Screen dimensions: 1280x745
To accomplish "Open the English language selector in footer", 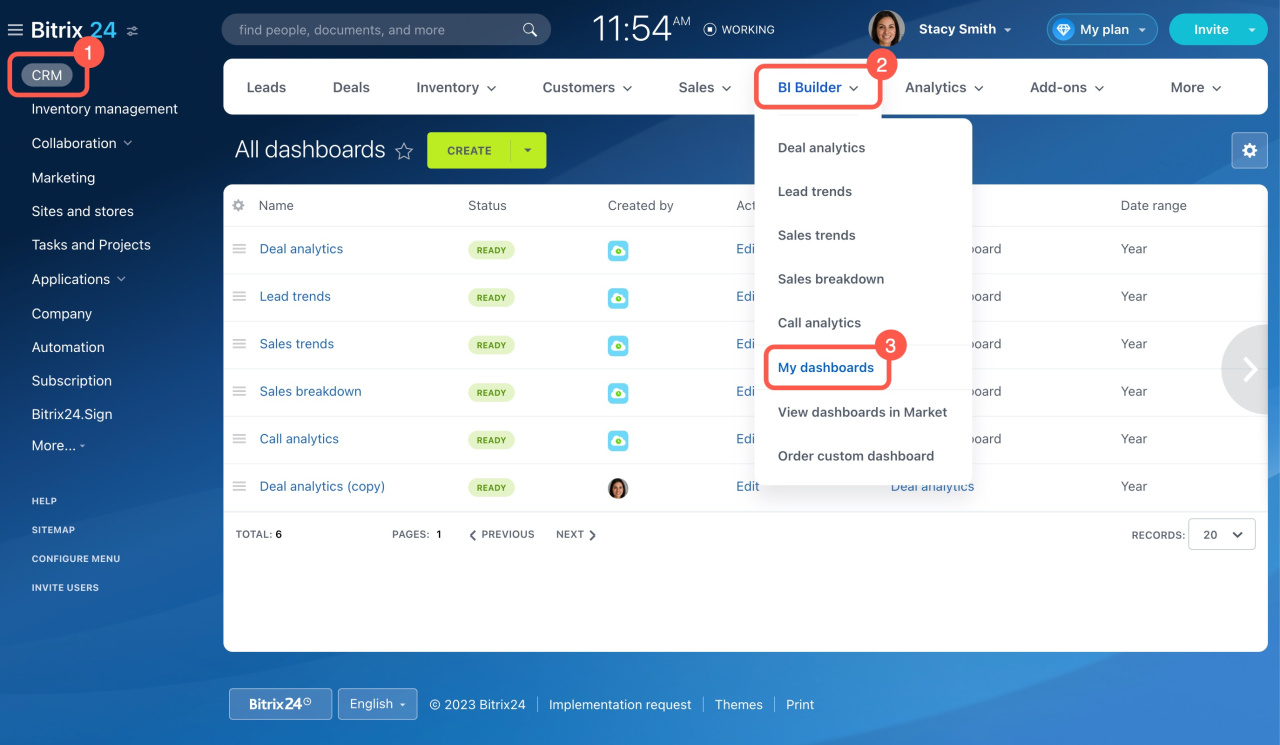I will pyautogui.click(x=377, y=704).
